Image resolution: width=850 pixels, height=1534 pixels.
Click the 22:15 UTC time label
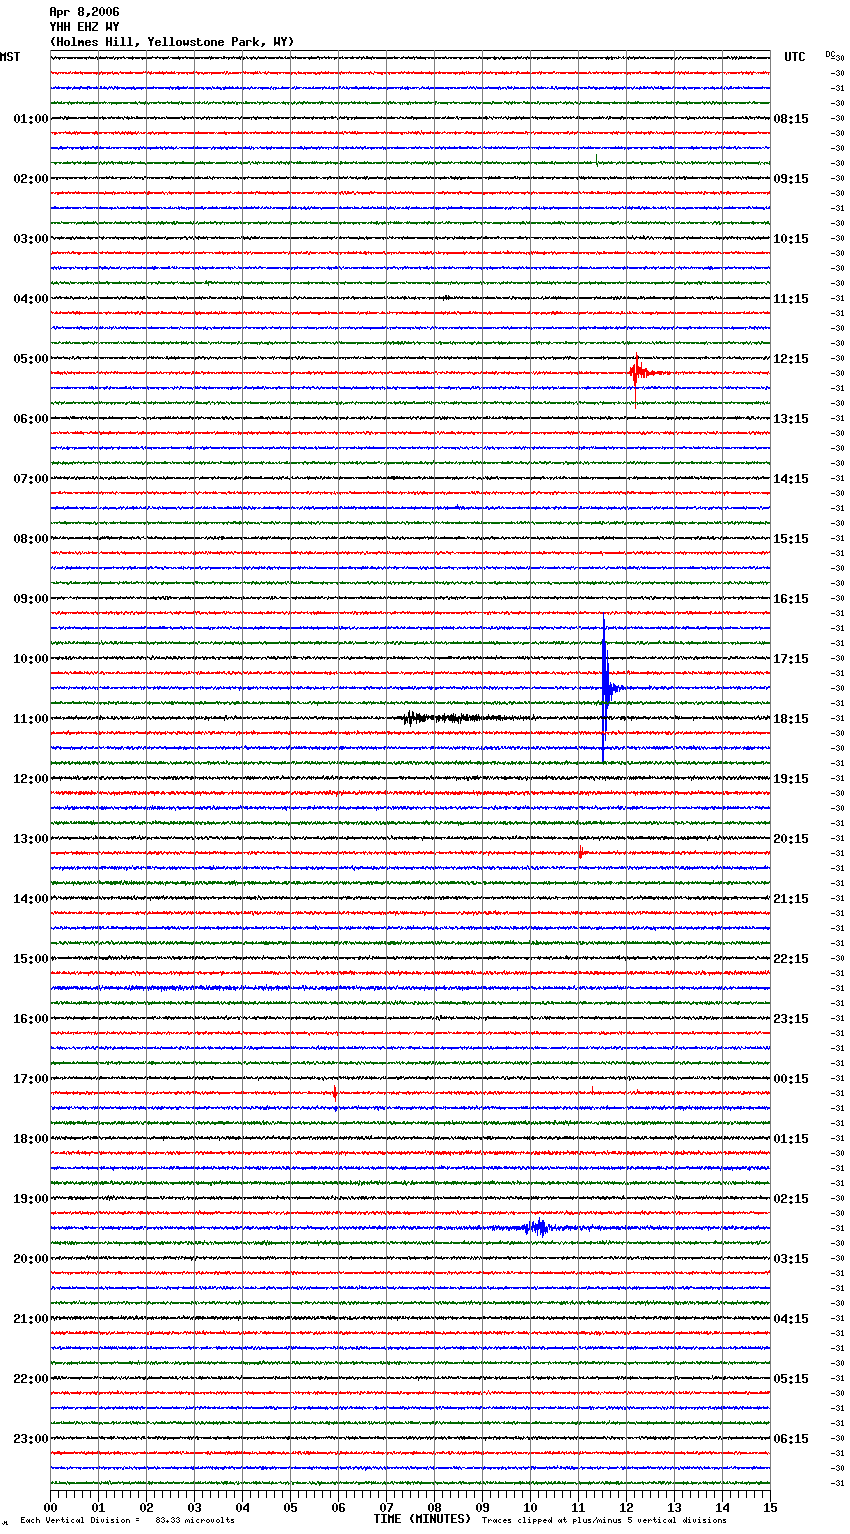(791, 959)
